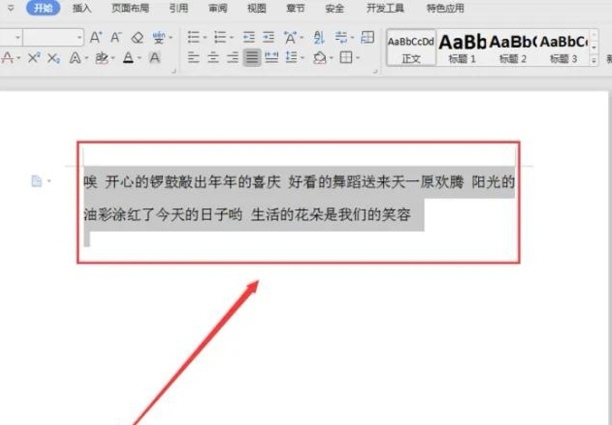
Task: Open the Chinese layout tool
Action: [x=290, y=37]
